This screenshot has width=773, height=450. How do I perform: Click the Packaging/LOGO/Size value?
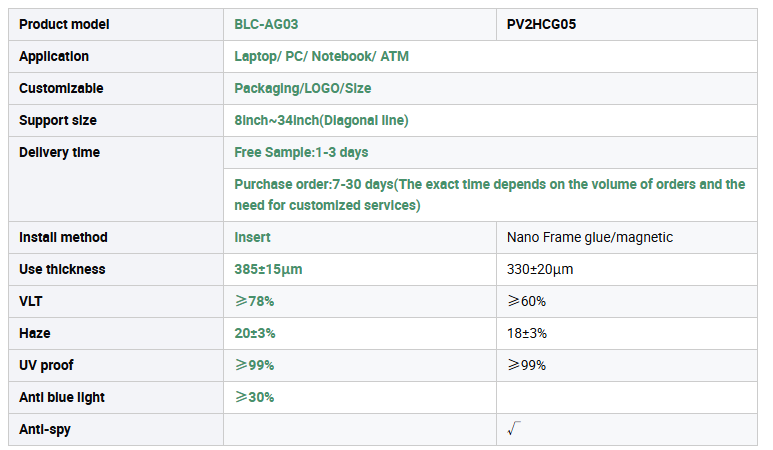[x=302, y=88]
